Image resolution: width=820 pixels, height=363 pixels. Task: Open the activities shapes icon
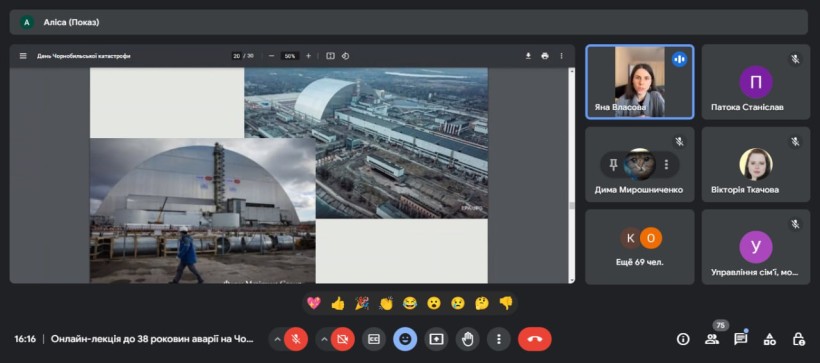coord(770,339)
